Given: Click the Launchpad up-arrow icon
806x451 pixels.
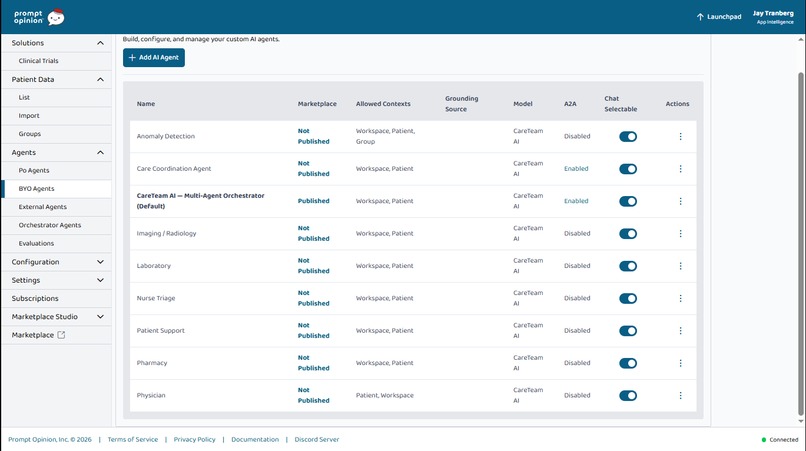Looking at the screenshot, I should (x=700, y=17).
